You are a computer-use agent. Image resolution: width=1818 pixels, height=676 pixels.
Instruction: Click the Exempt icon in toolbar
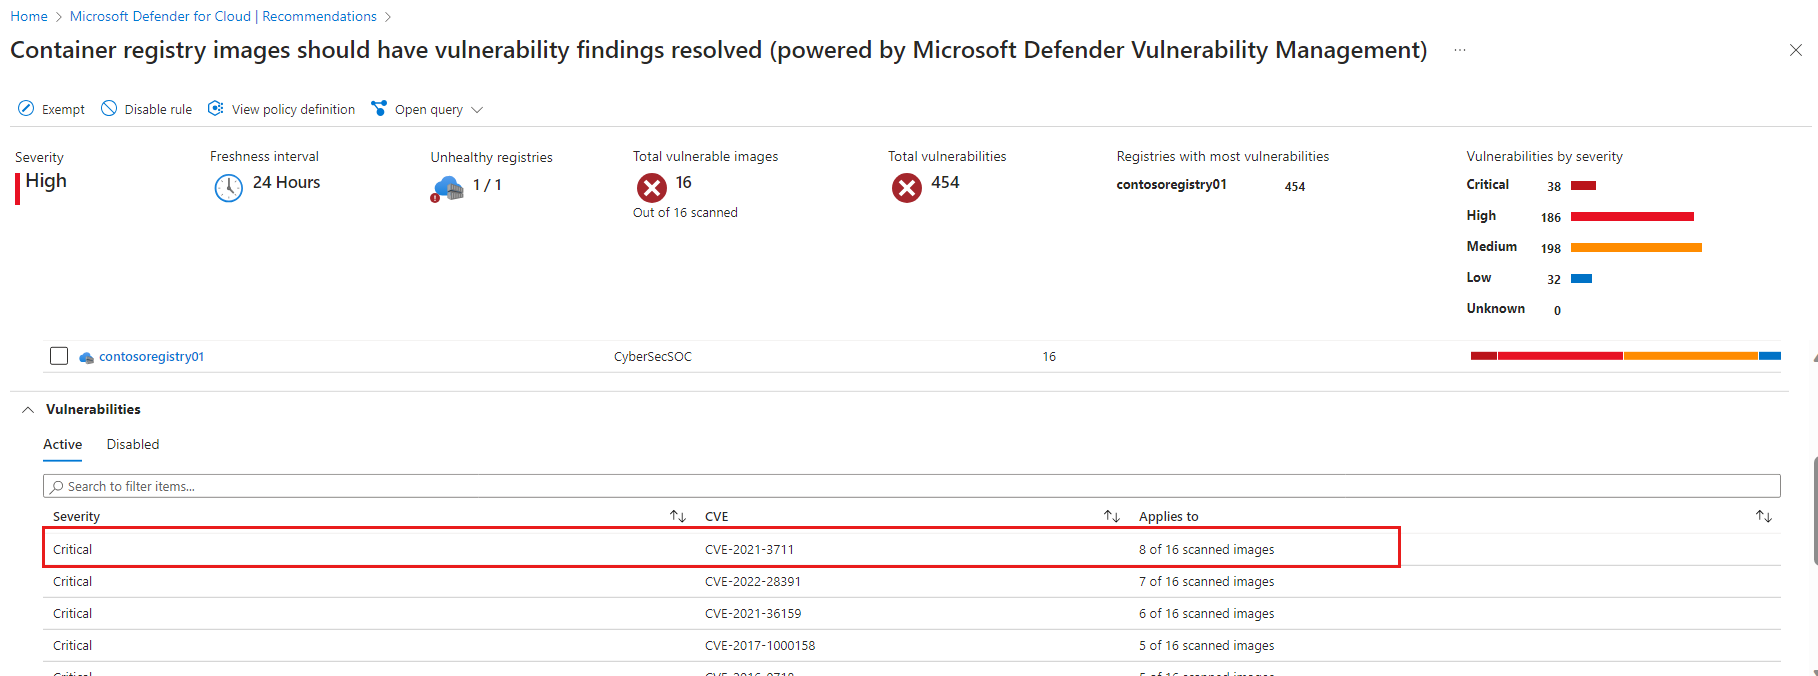click(26, 109)
